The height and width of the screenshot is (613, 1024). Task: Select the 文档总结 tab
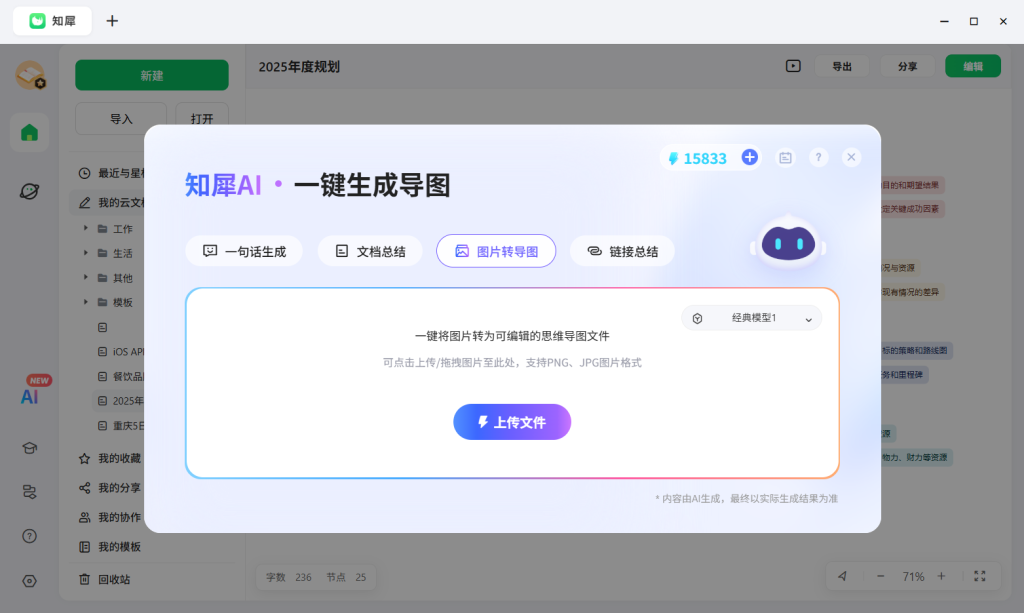click(x=370, y=251)
